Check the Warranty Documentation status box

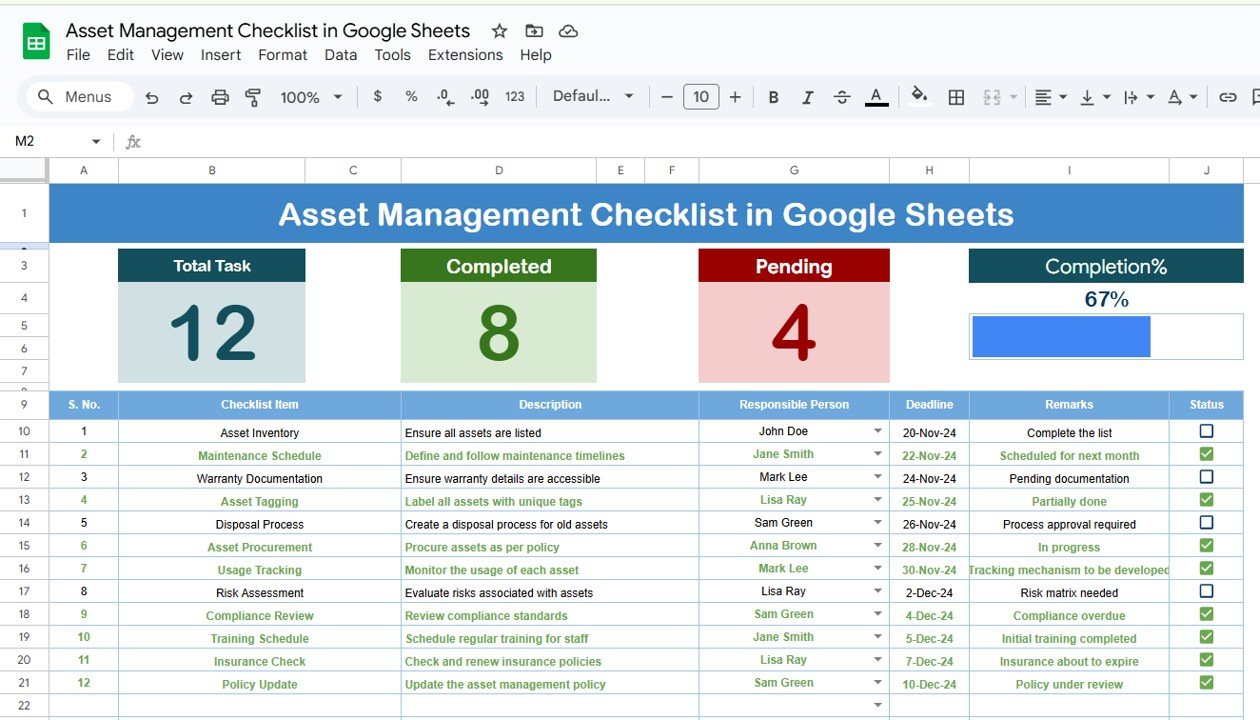(x=1206, y=477)
